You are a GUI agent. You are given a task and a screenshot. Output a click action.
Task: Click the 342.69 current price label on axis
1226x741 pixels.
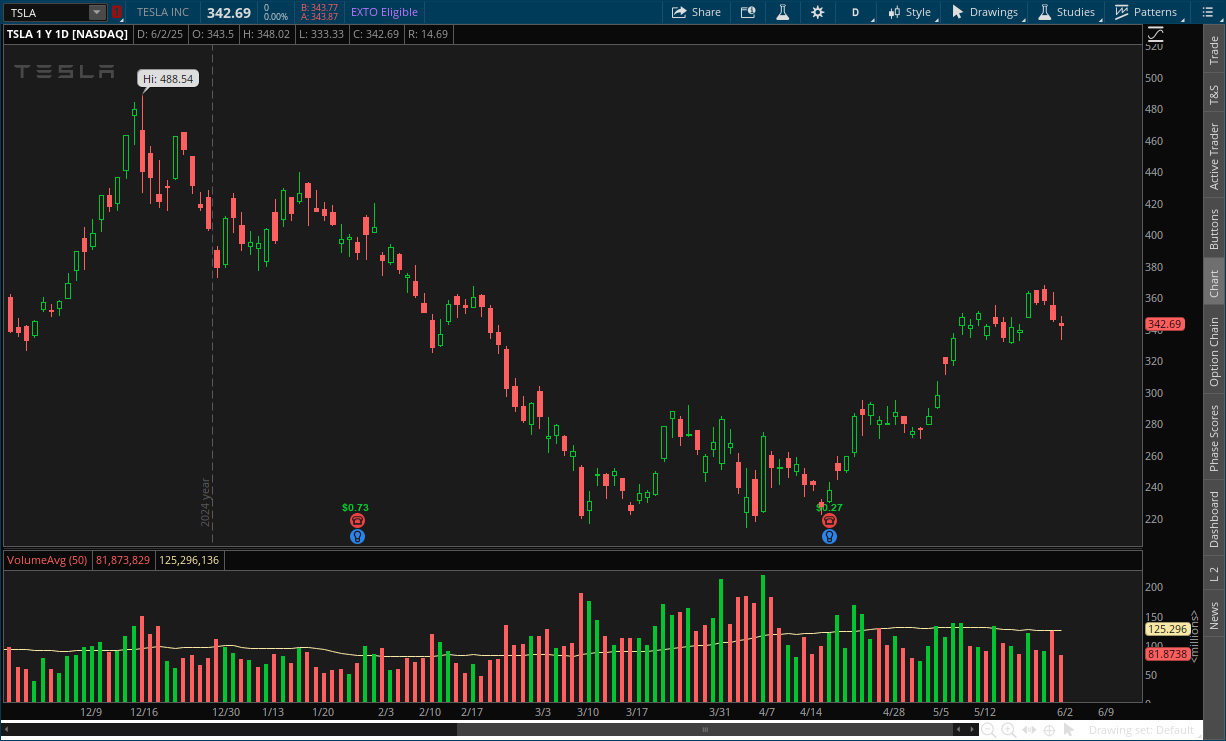tap(1165, 324)
